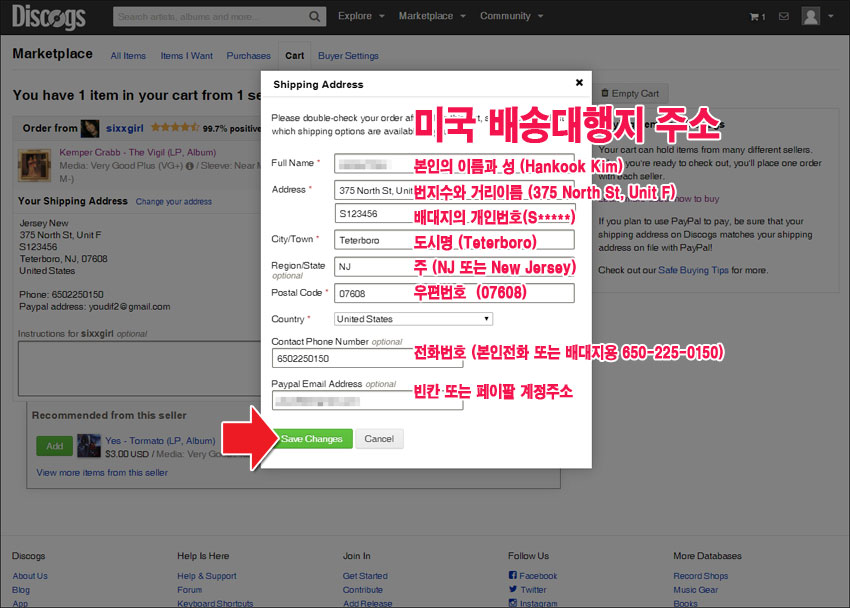Click the Change your address link
Screen dimensions: 850x608
tap(173, 202)
